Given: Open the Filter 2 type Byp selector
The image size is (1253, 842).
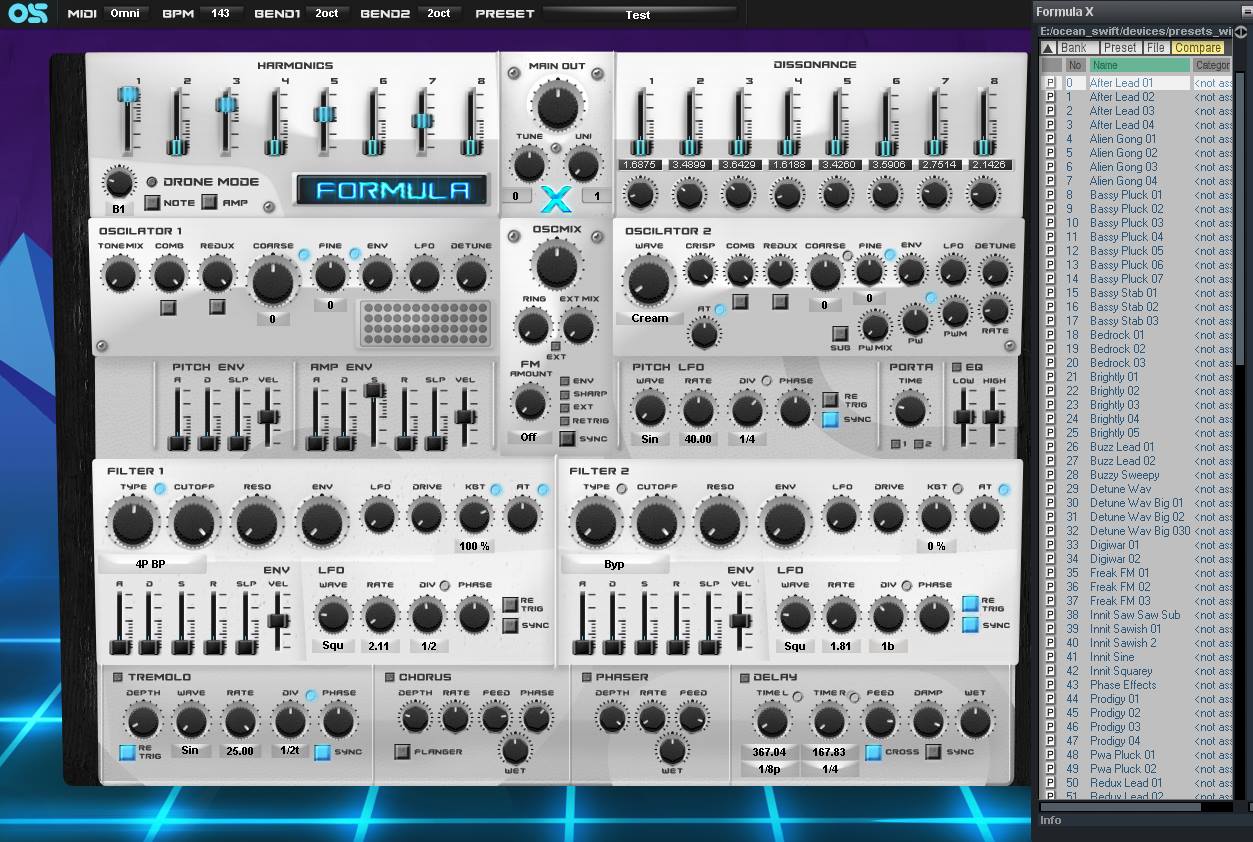Looking at the screenshot, I should click(614, 564).
